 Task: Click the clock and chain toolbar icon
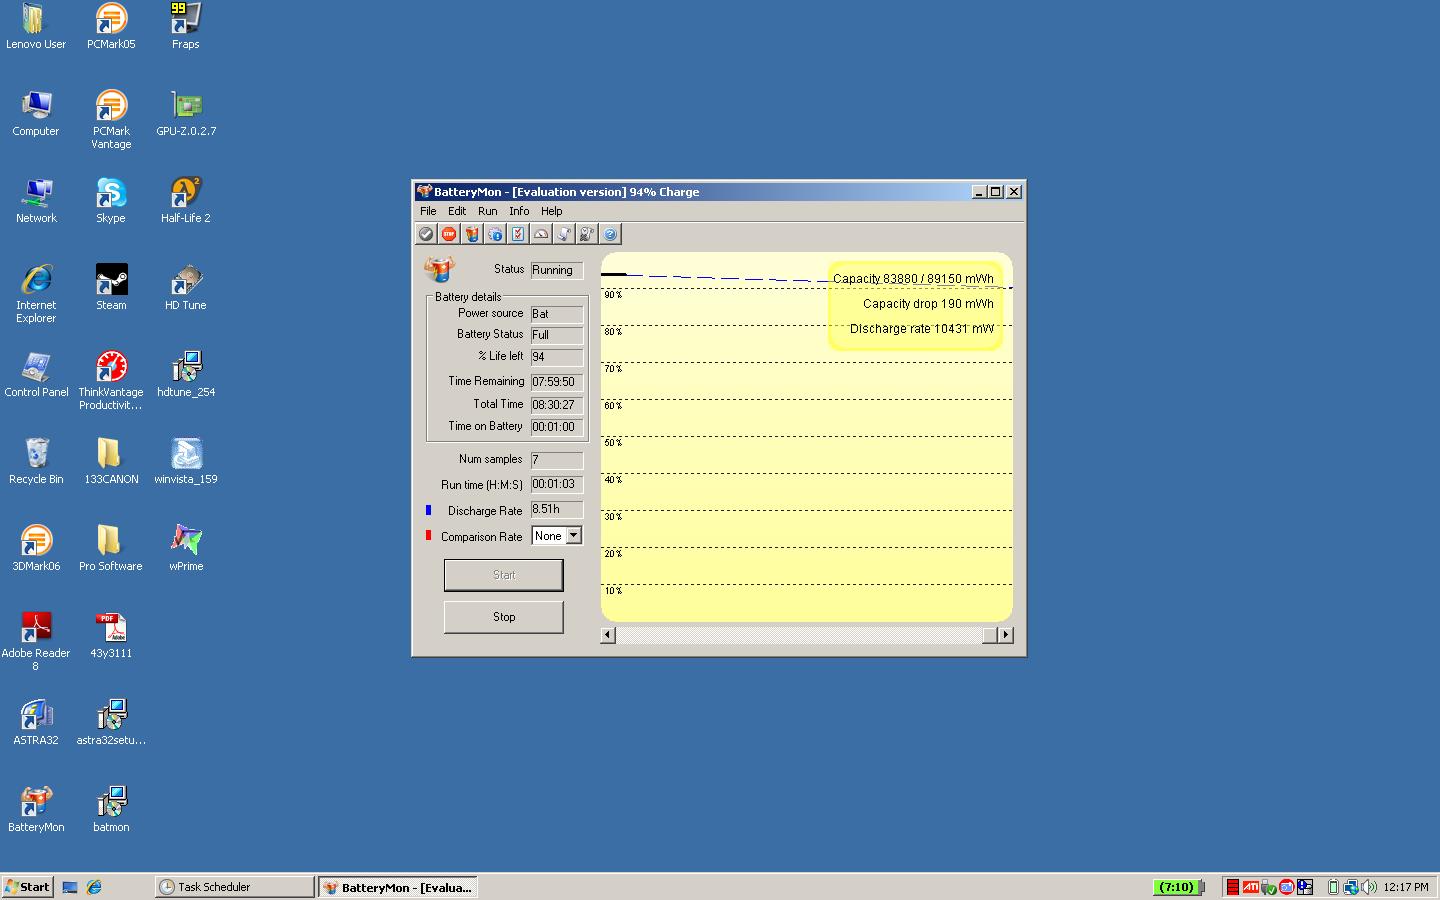(x=587, y=234)
